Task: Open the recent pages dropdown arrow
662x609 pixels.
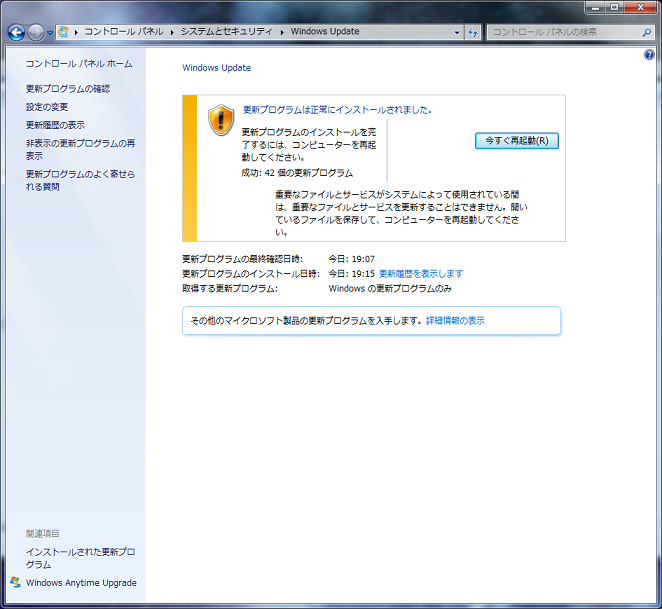Action: coord(50,33)
